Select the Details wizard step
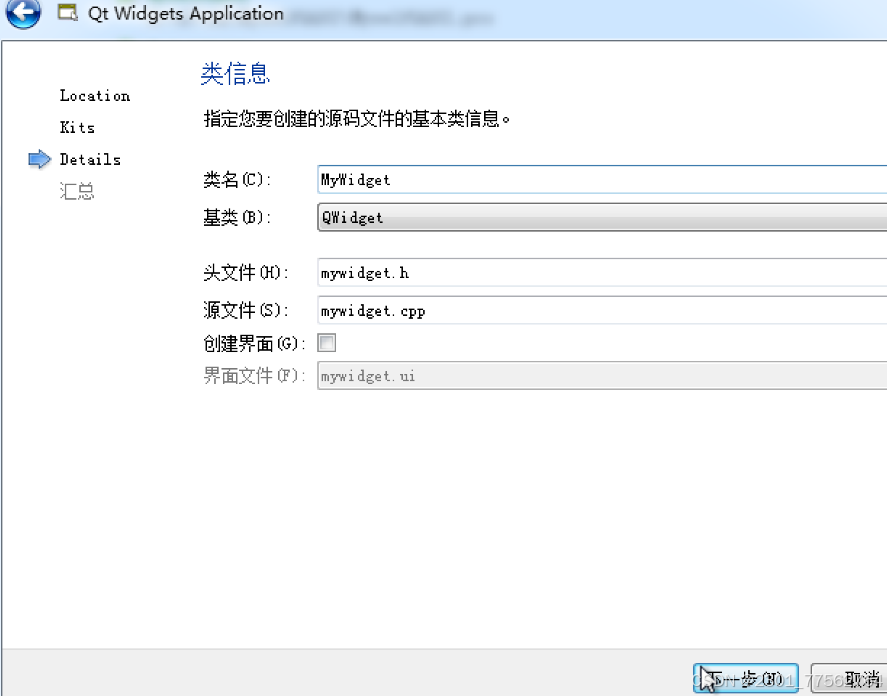887x696 pixels. pyautogui.click(x=91, y=160)
